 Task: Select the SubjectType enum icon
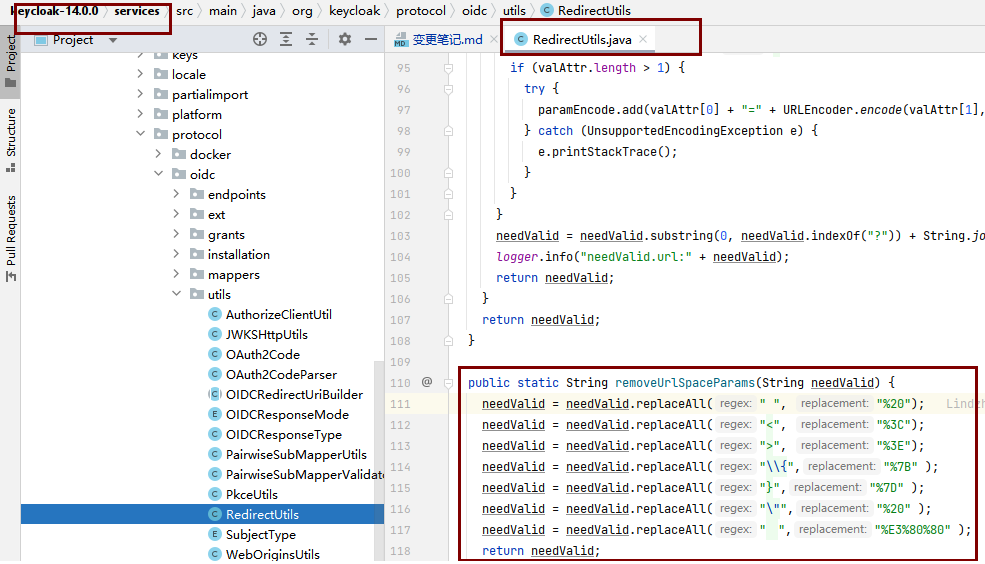(x=215, y=534)
